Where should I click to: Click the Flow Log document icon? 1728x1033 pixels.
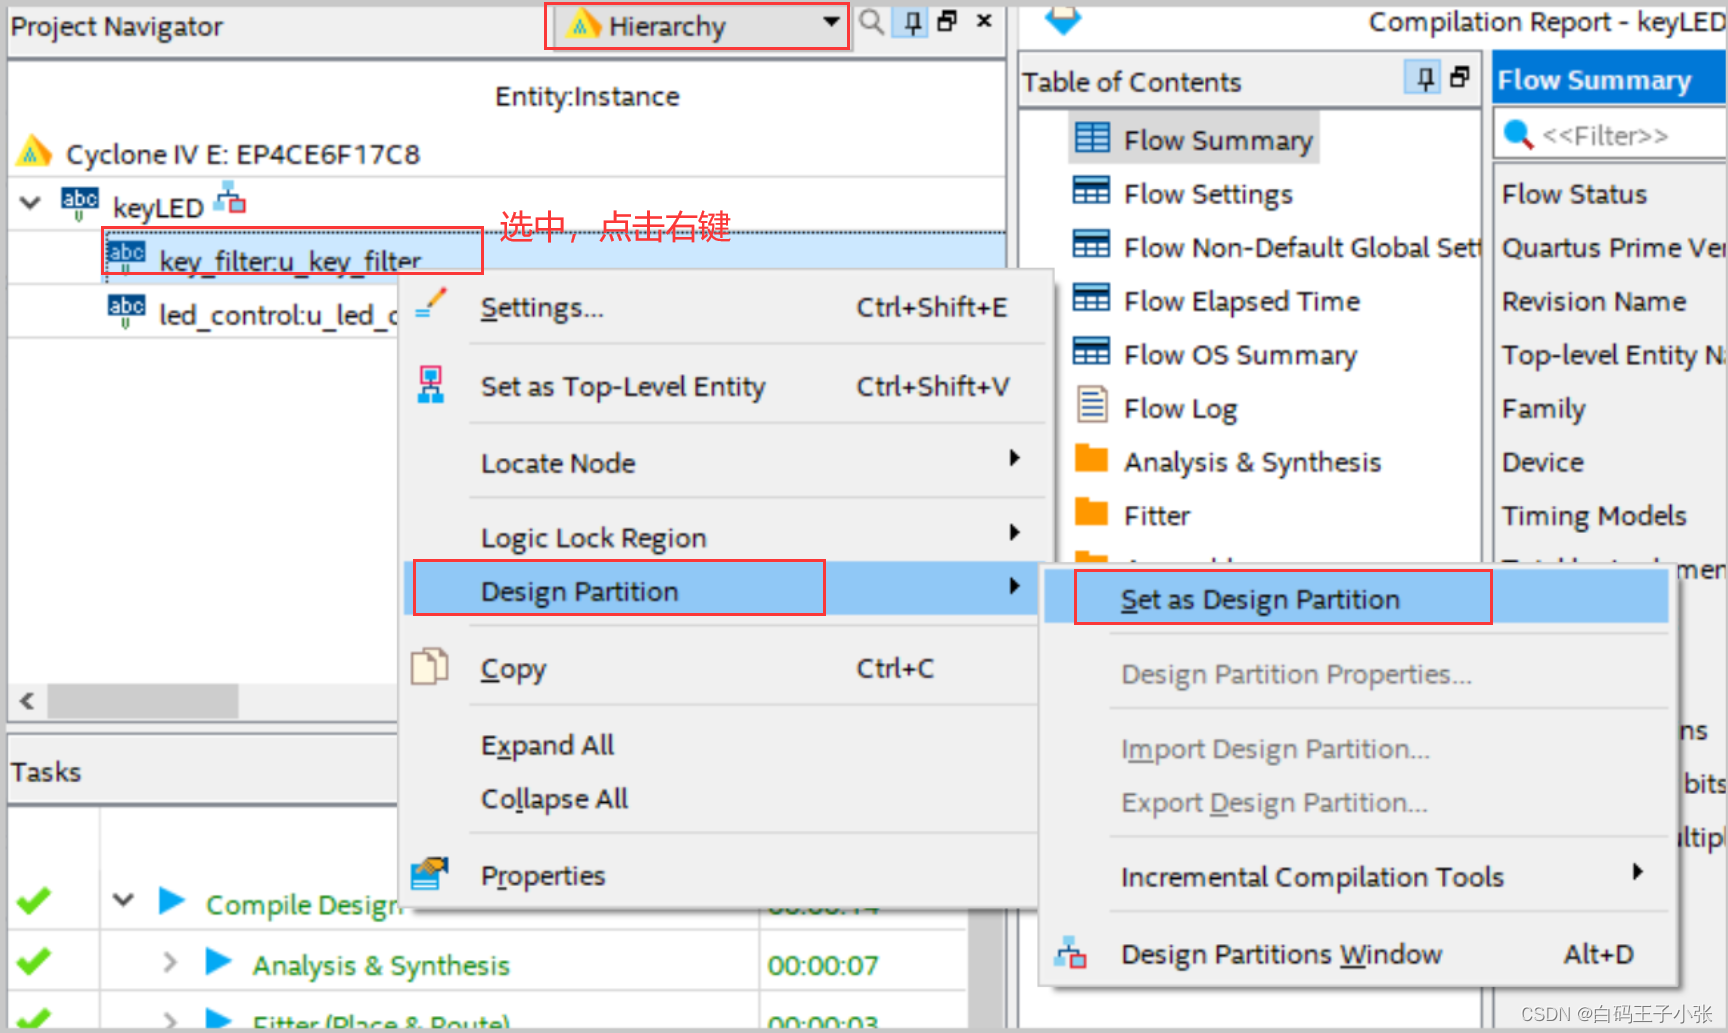pos(1091,405)
